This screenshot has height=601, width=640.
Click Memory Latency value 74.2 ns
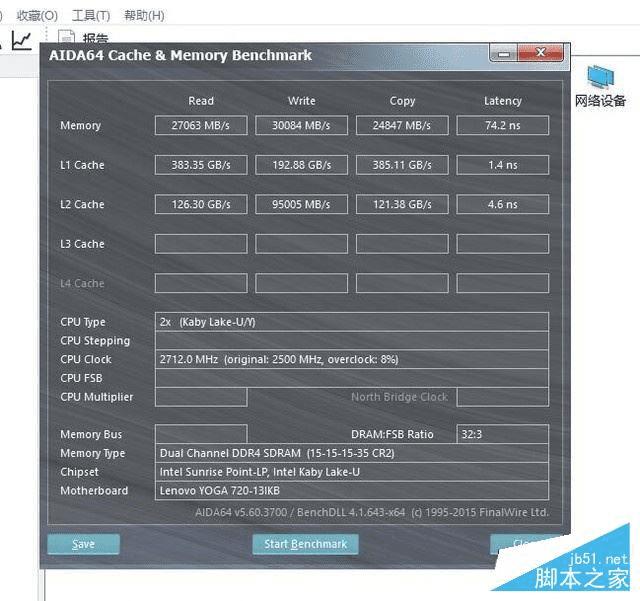[x=502, y=125]
